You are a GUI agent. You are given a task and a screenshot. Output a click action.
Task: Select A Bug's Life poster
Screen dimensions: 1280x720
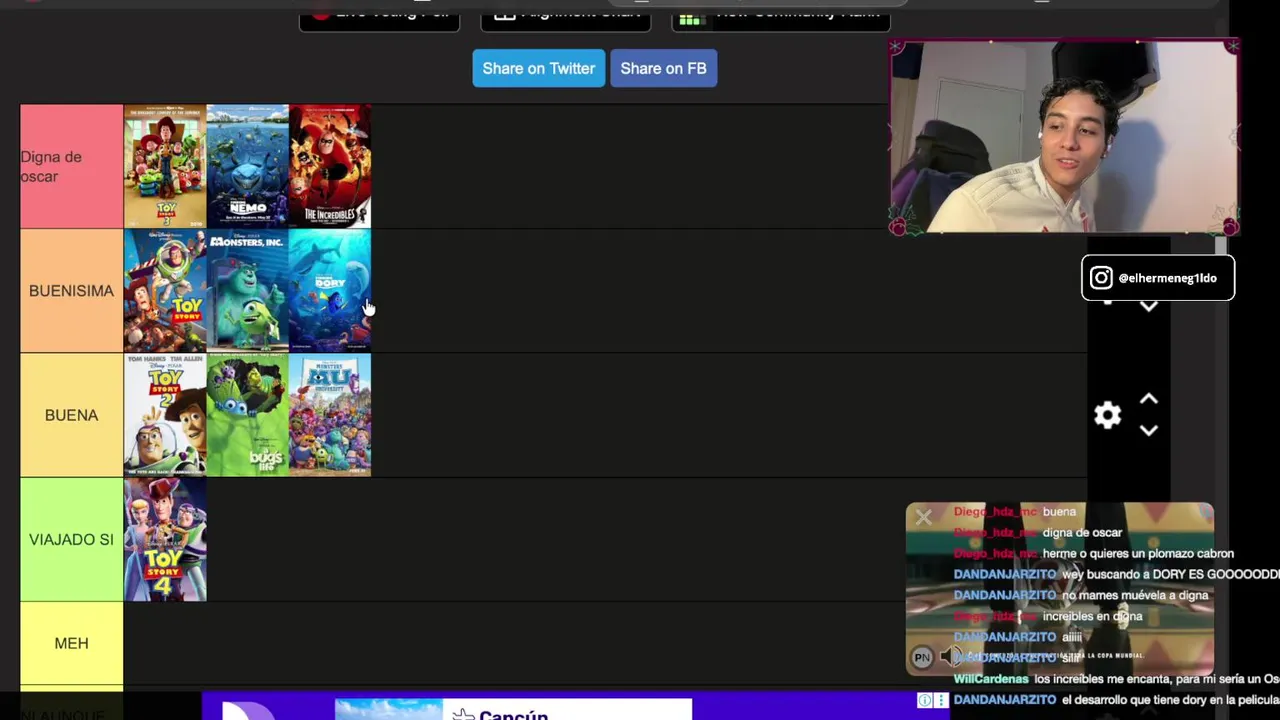point(247,415)
